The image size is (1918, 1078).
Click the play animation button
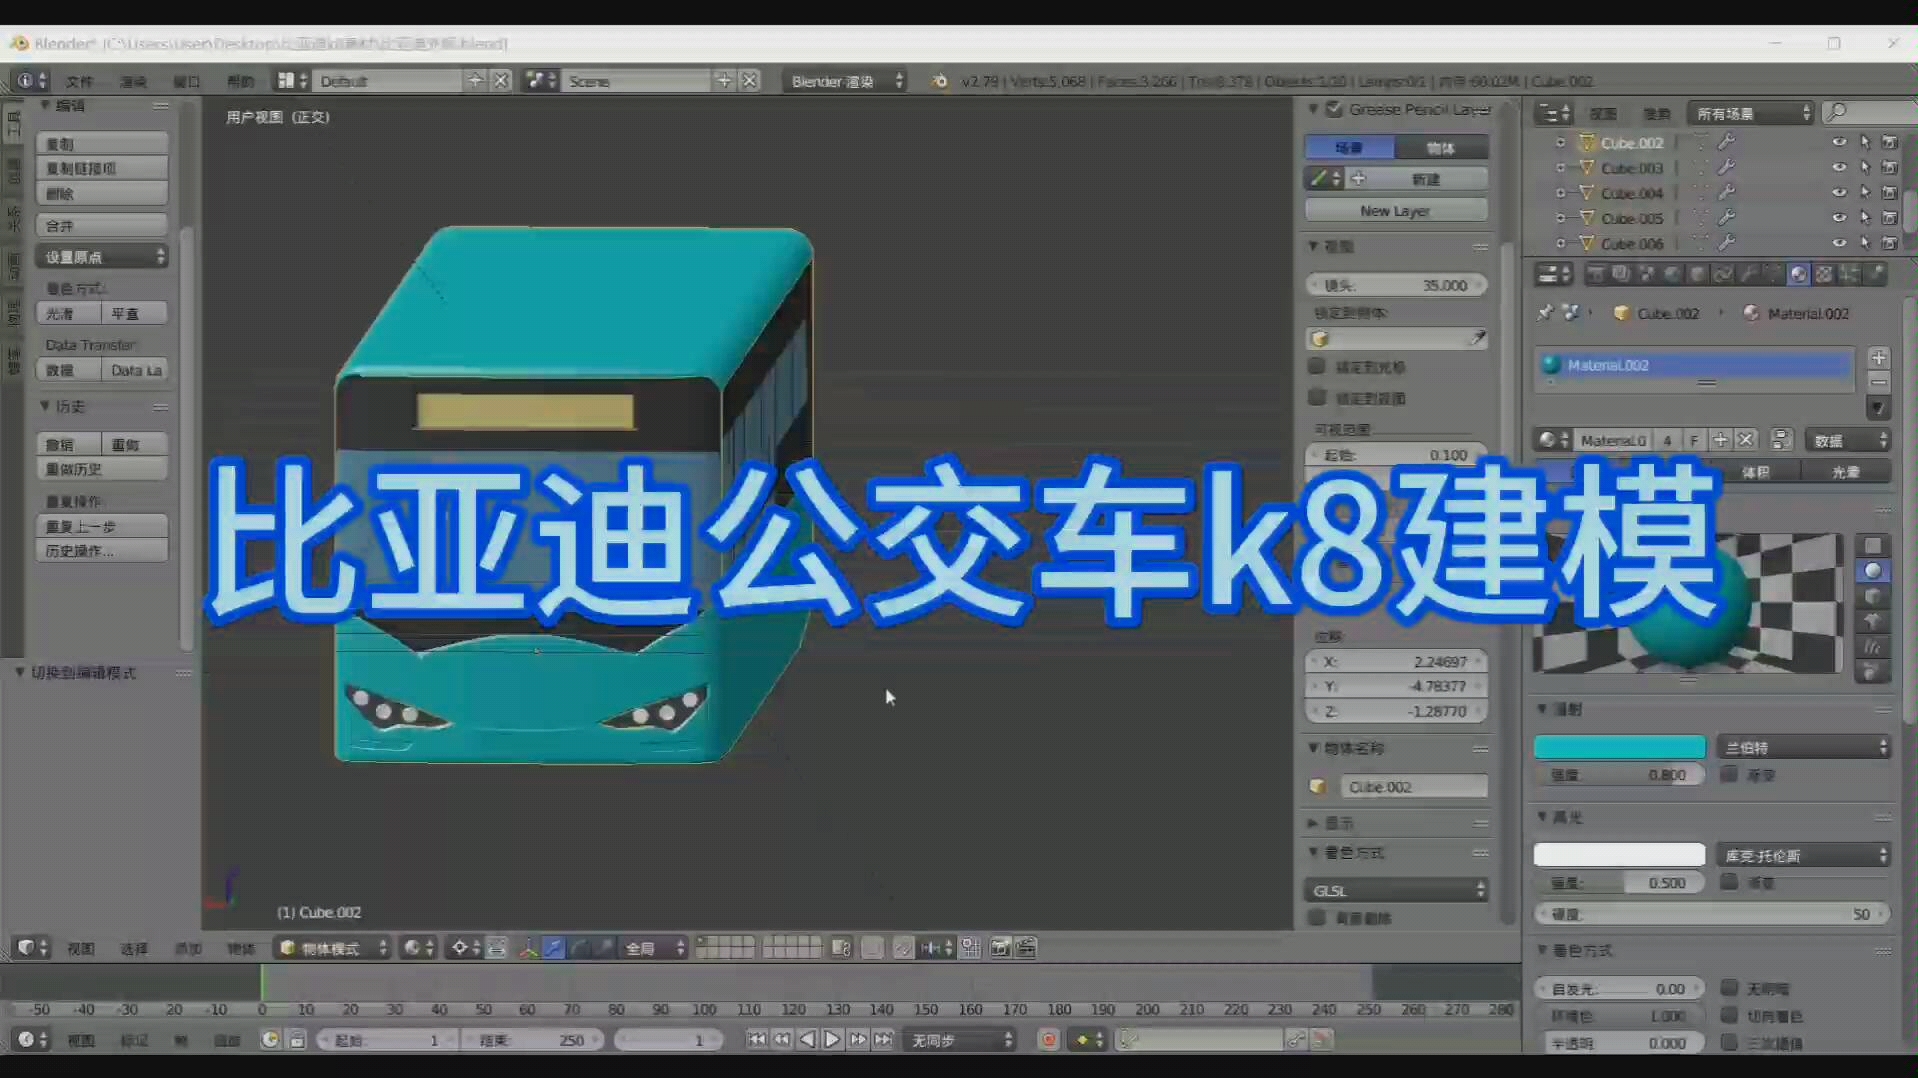(832, 1040)
